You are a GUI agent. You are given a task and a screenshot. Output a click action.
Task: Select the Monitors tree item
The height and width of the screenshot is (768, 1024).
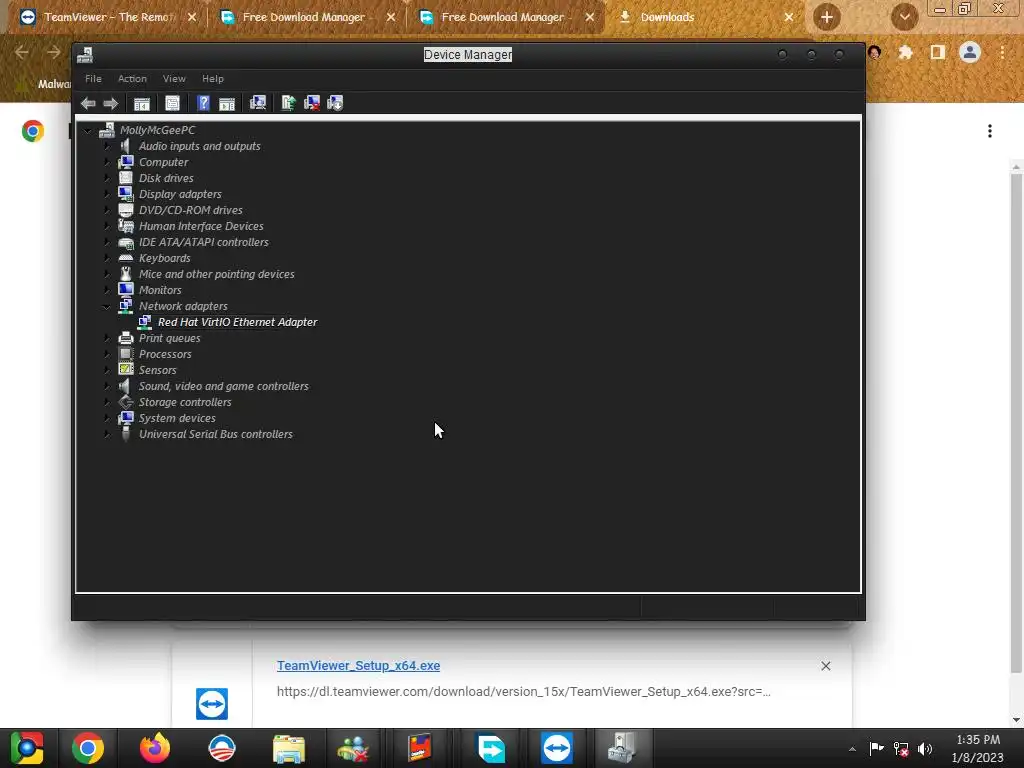pyautogui.click(x=160, y=290)
